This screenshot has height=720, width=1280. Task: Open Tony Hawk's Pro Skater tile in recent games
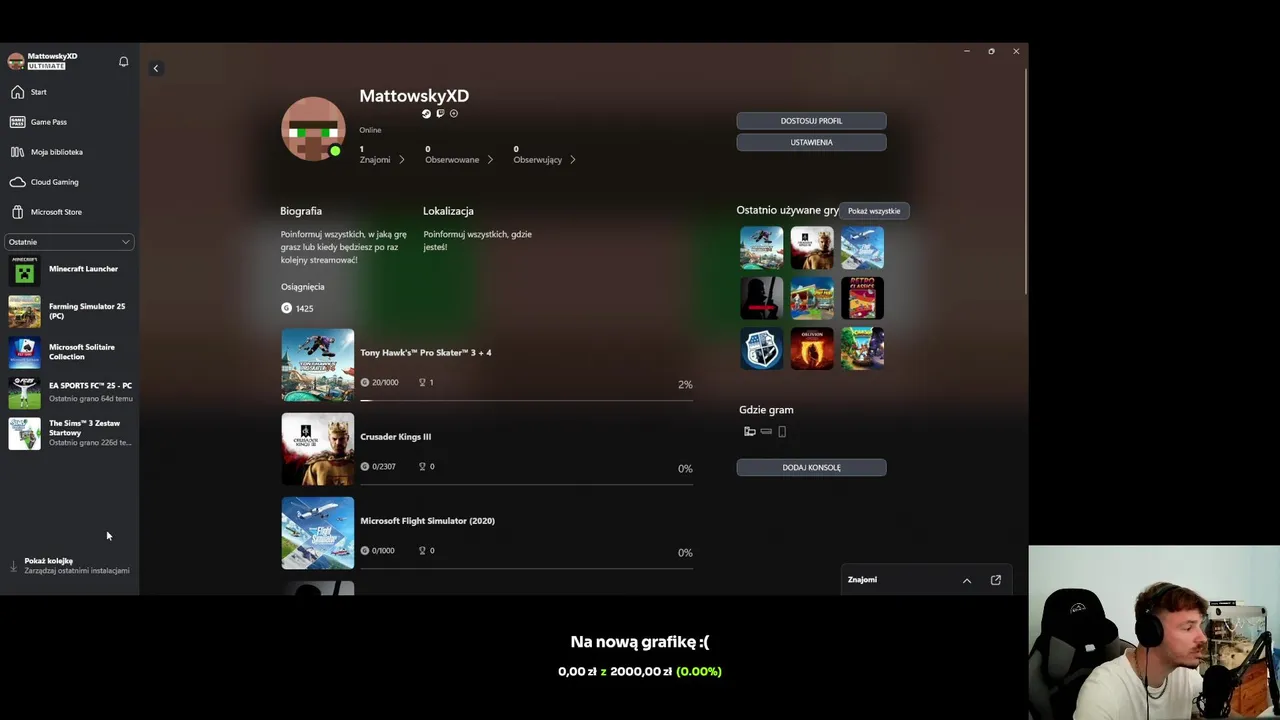tap(762, 248)
